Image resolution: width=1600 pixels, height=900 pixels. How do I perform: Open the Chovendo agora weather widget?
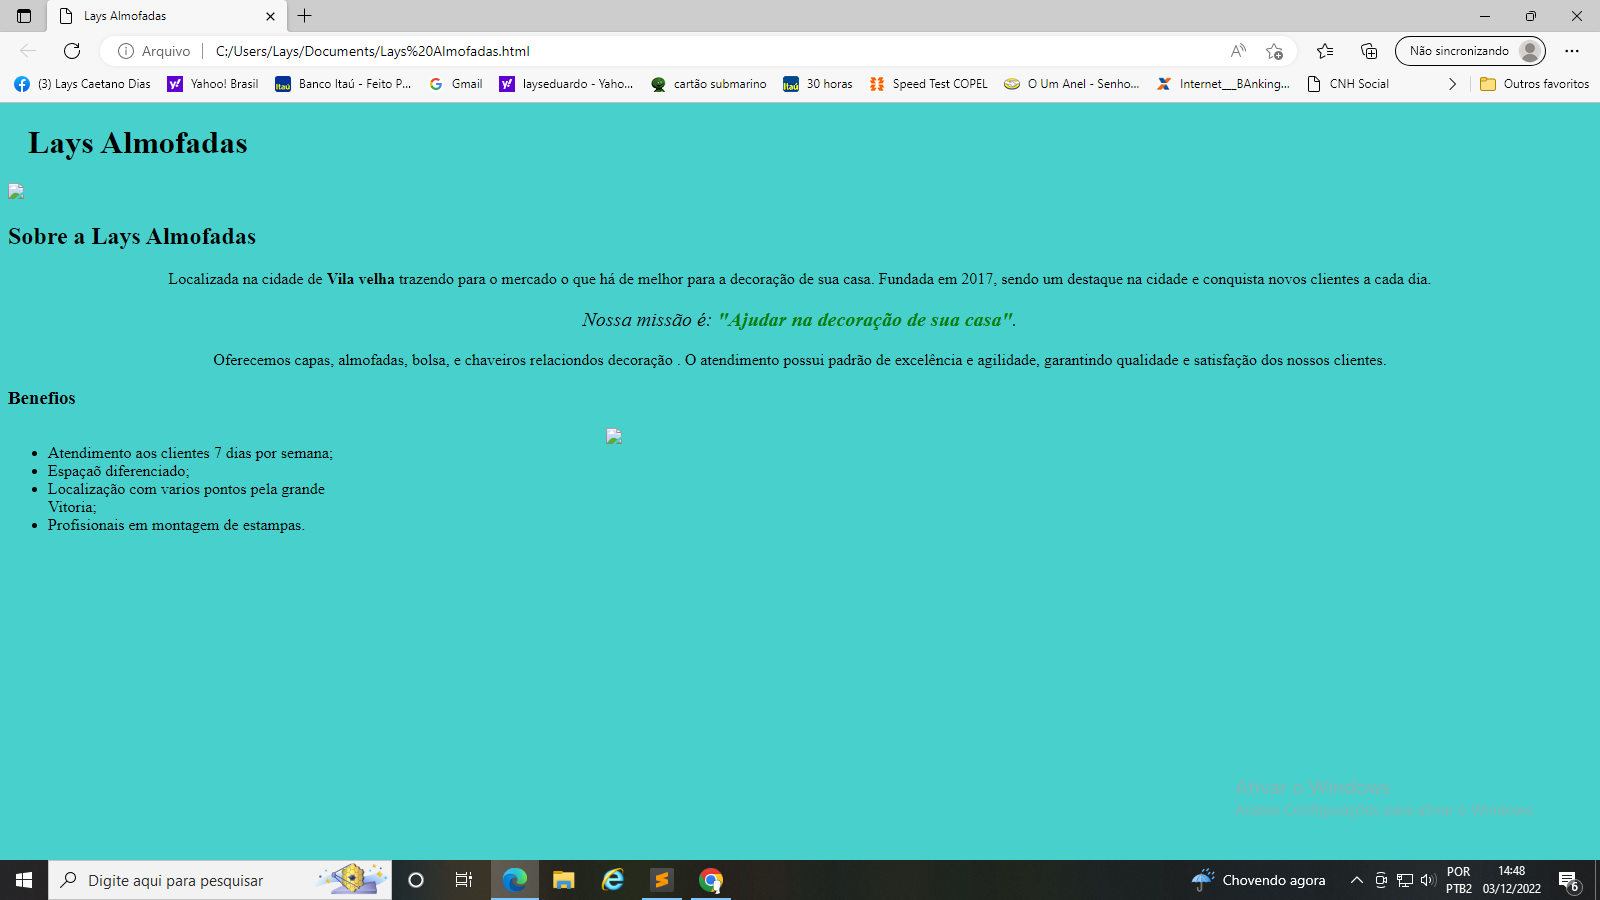pyautogui.click(x=1259, y=880)
